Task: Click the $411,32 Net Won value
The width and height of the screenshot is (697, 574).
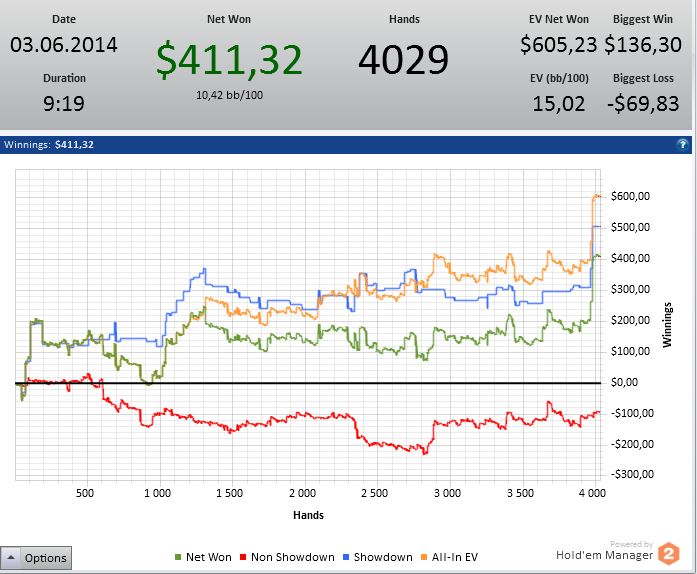Action: [x=229, y=59]
